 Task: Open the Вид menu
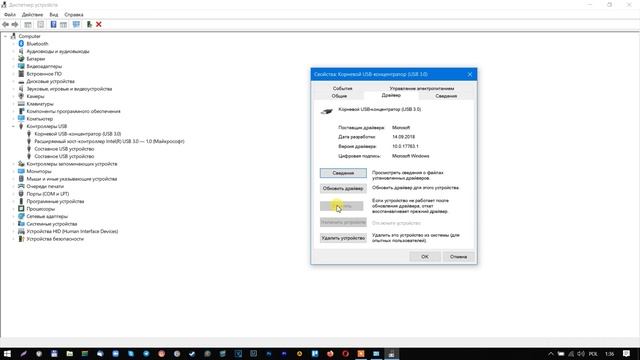(54, 15)
